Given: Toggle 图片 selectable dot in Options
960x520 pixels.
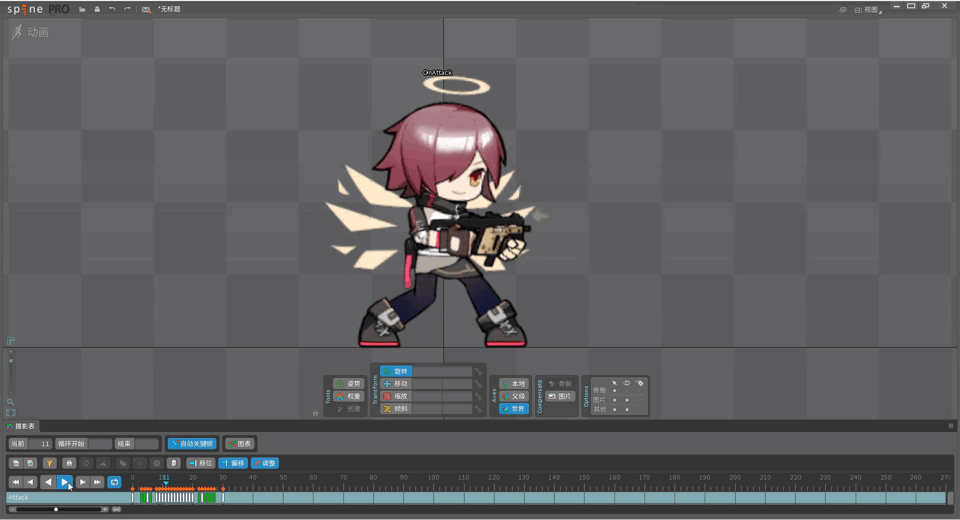Looking at the screenshot, I should tap(615, 400).
